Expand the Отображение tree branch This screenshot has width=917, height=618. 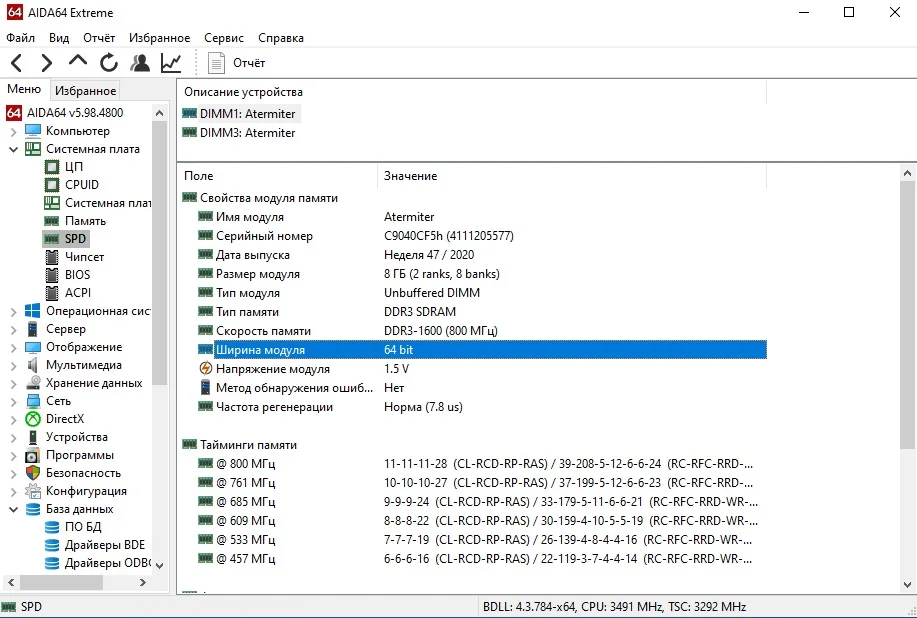tap(13, 347)
